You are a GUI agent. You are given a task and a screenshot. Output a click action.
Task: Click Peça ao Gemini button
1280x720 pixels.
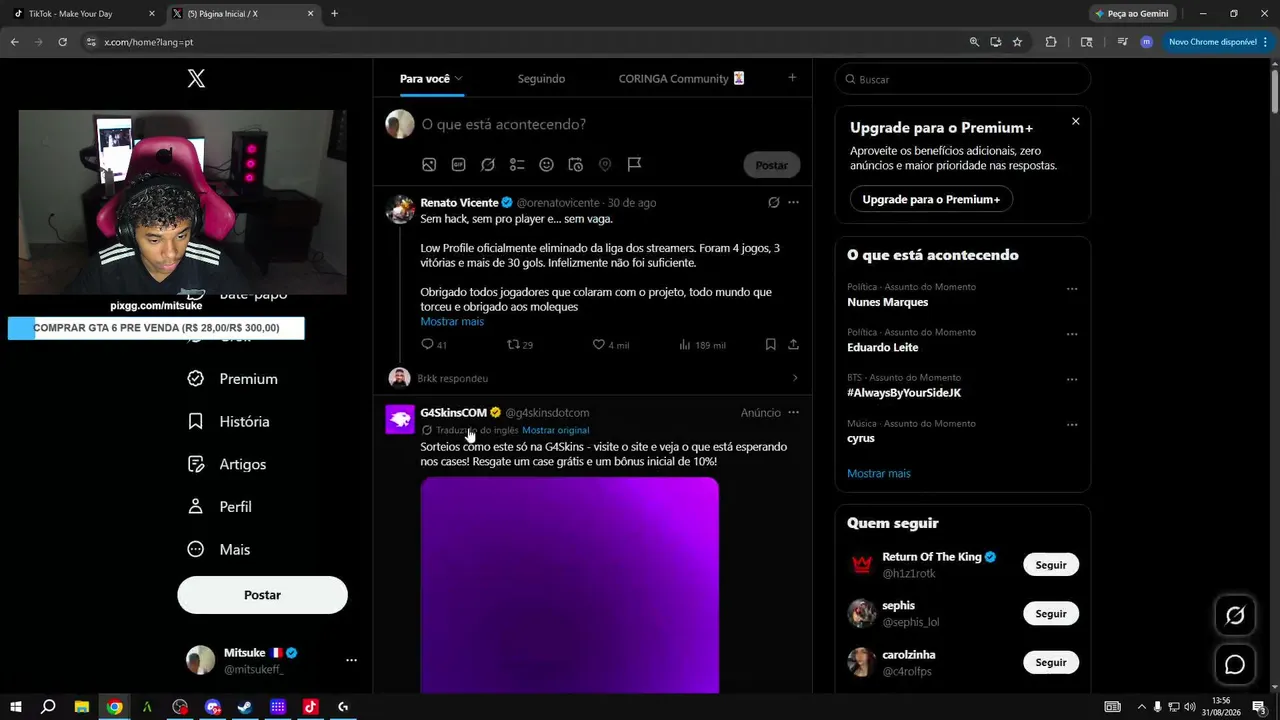coord(1133,14)
